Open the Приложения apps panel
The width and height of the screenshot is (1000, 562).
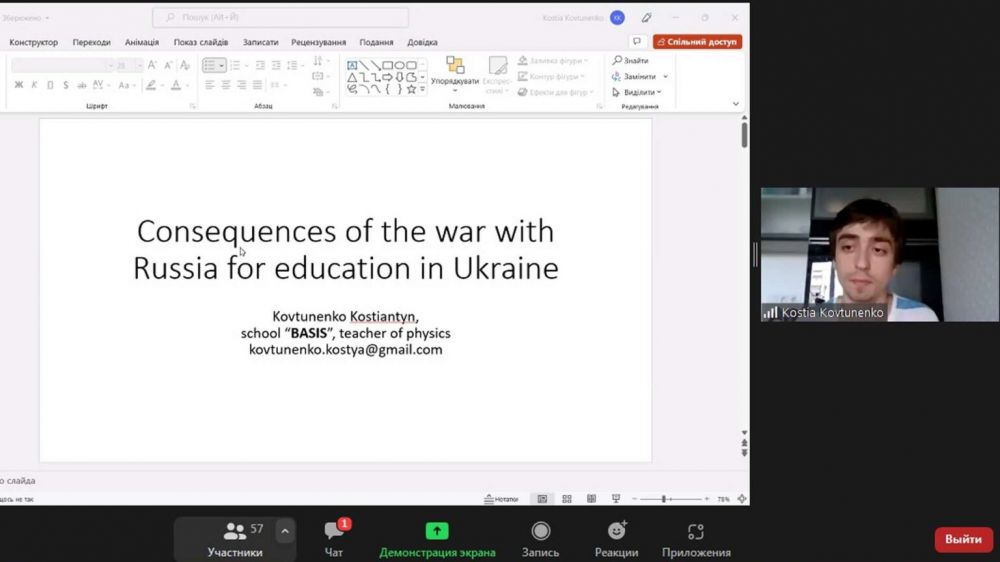[x=696, y=538]
